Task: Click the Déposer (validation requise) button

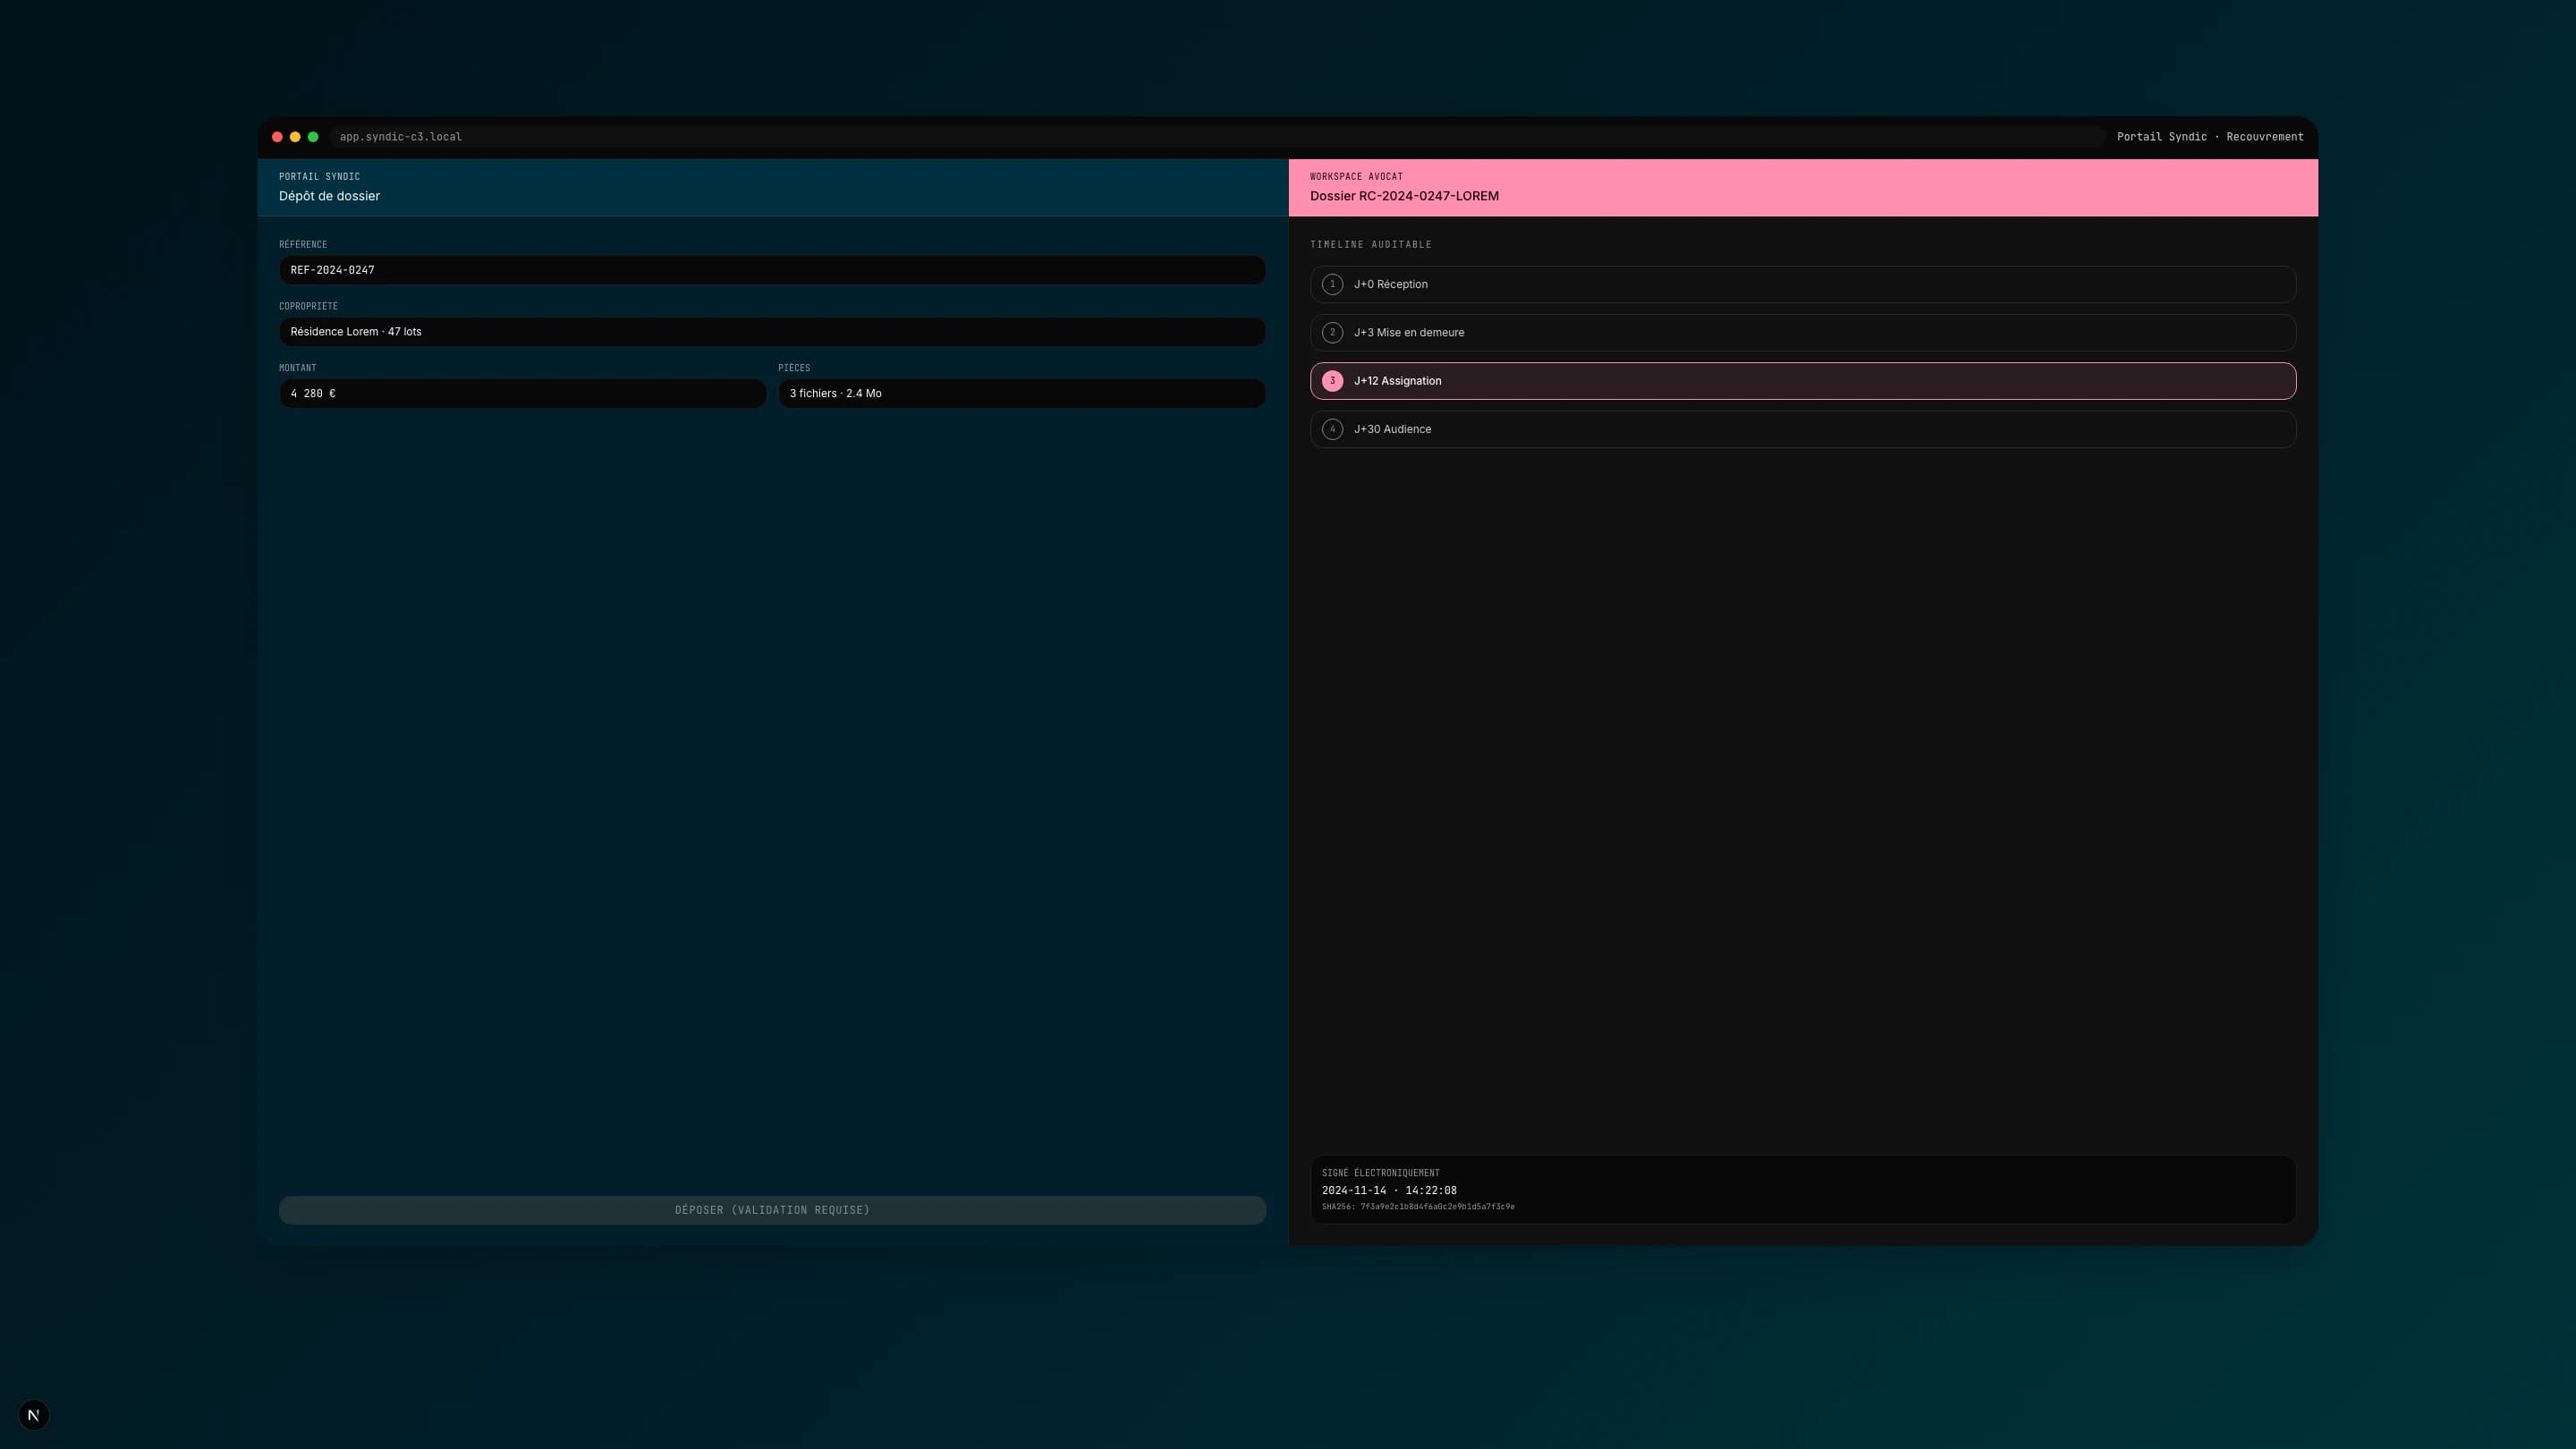Action: point(772,1210)
